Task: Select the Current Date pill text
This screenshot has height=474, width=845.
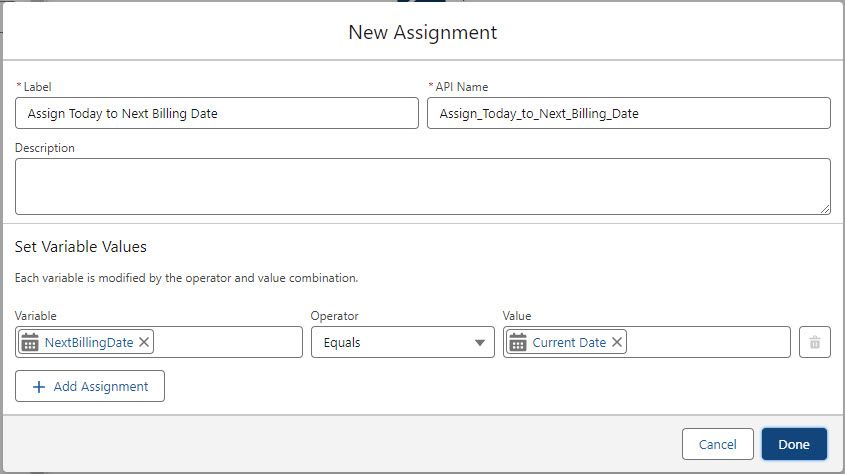Action: [x=569, y=342]
